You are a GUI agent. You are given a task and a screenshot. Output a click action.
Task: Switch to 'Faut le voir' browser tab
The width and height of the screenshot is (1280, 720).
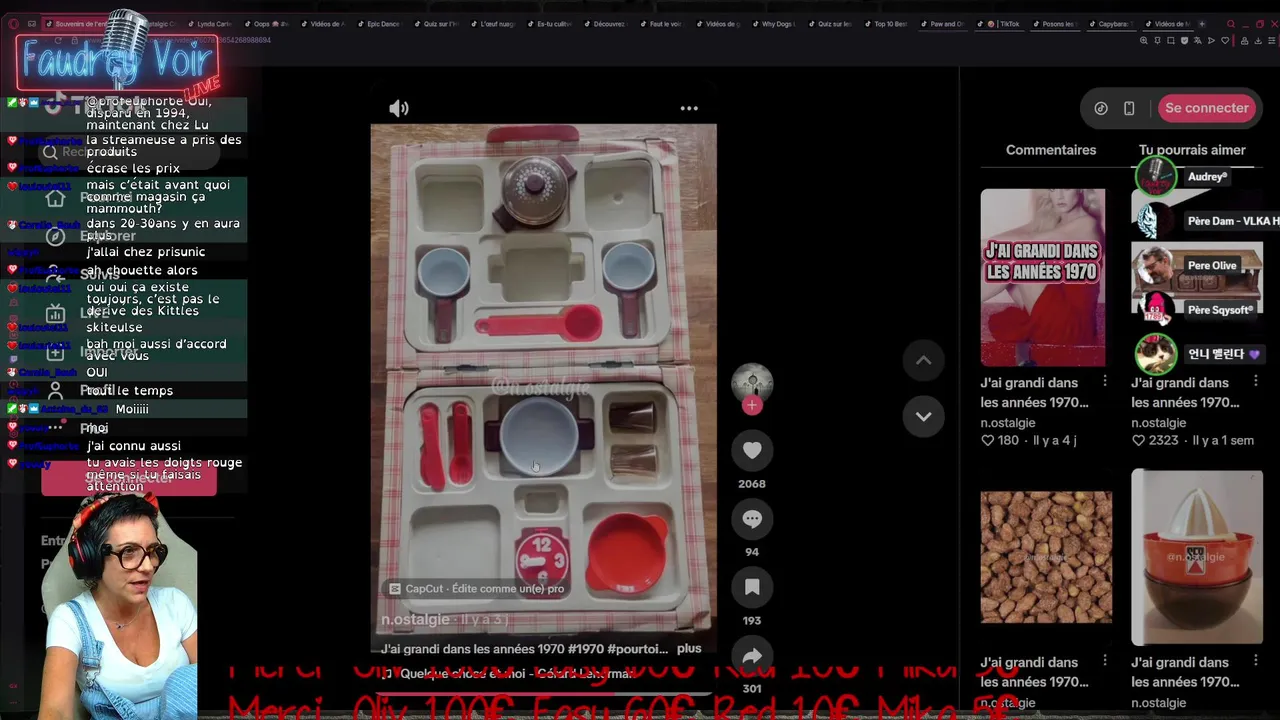click(x=665, y=24)
